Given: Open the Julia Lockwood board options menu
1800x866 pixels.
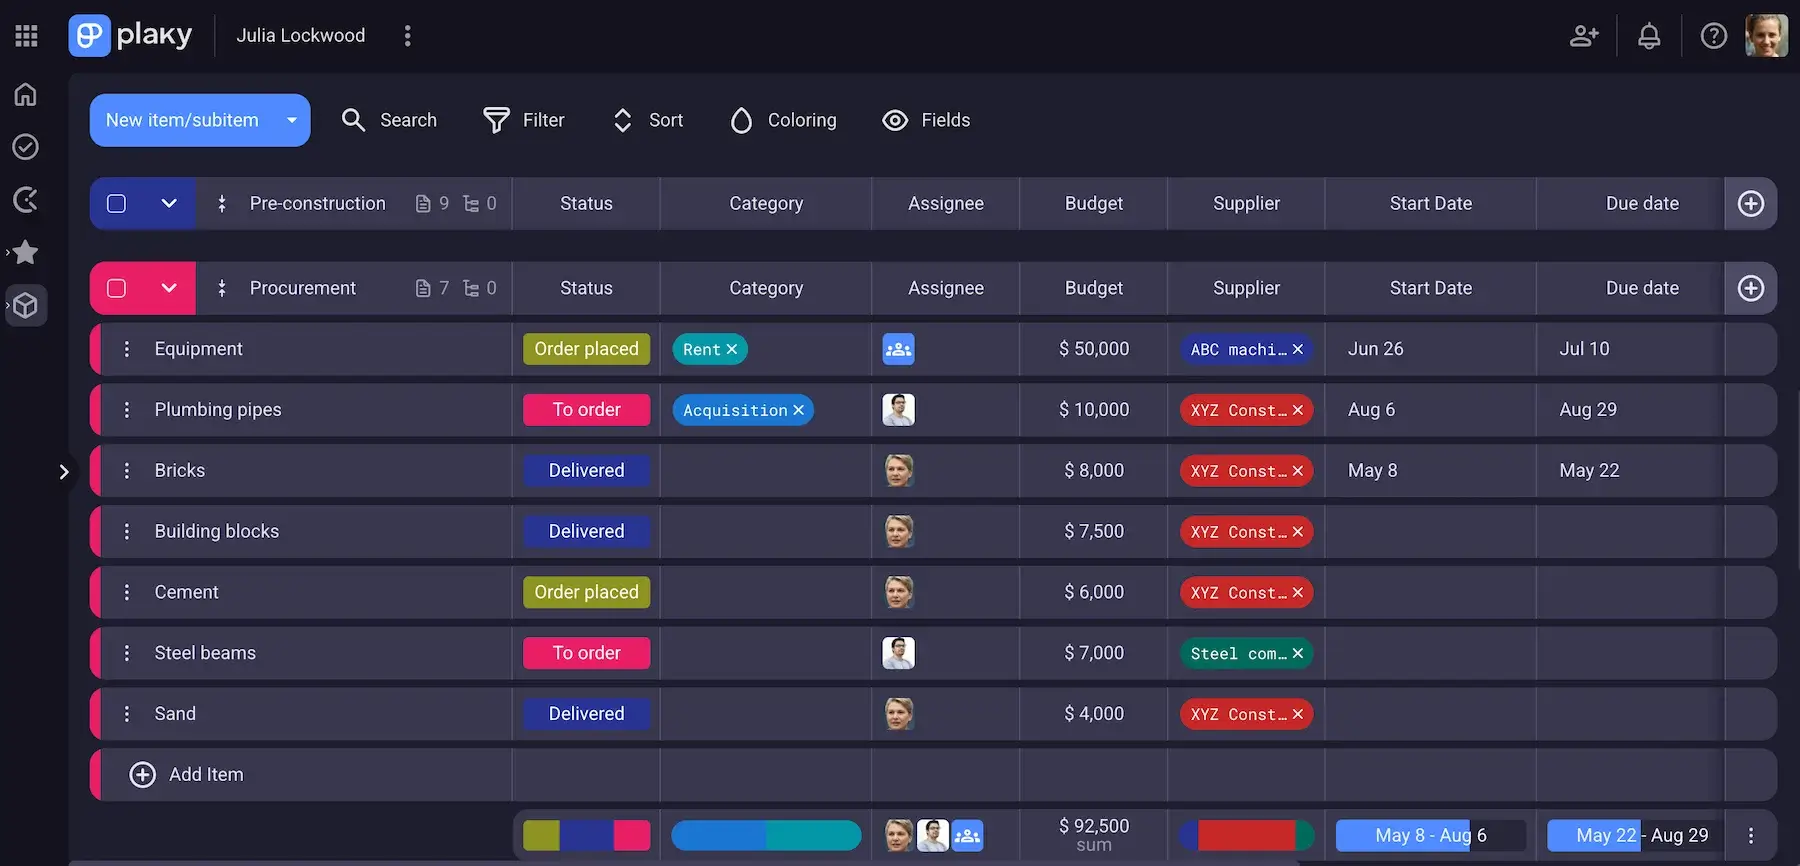Looking at the screenshot, I should pos(407,36).
